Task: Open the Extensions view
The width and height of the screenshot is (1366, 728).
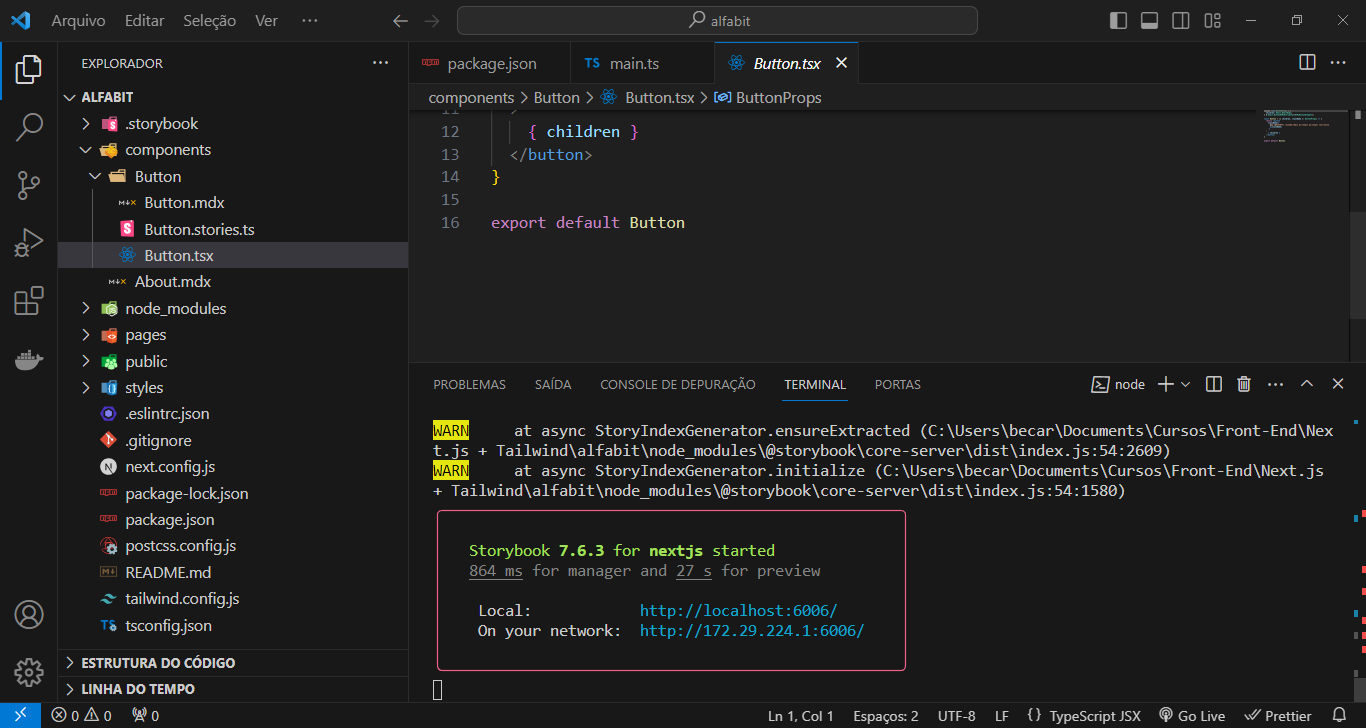Action: 29,301
